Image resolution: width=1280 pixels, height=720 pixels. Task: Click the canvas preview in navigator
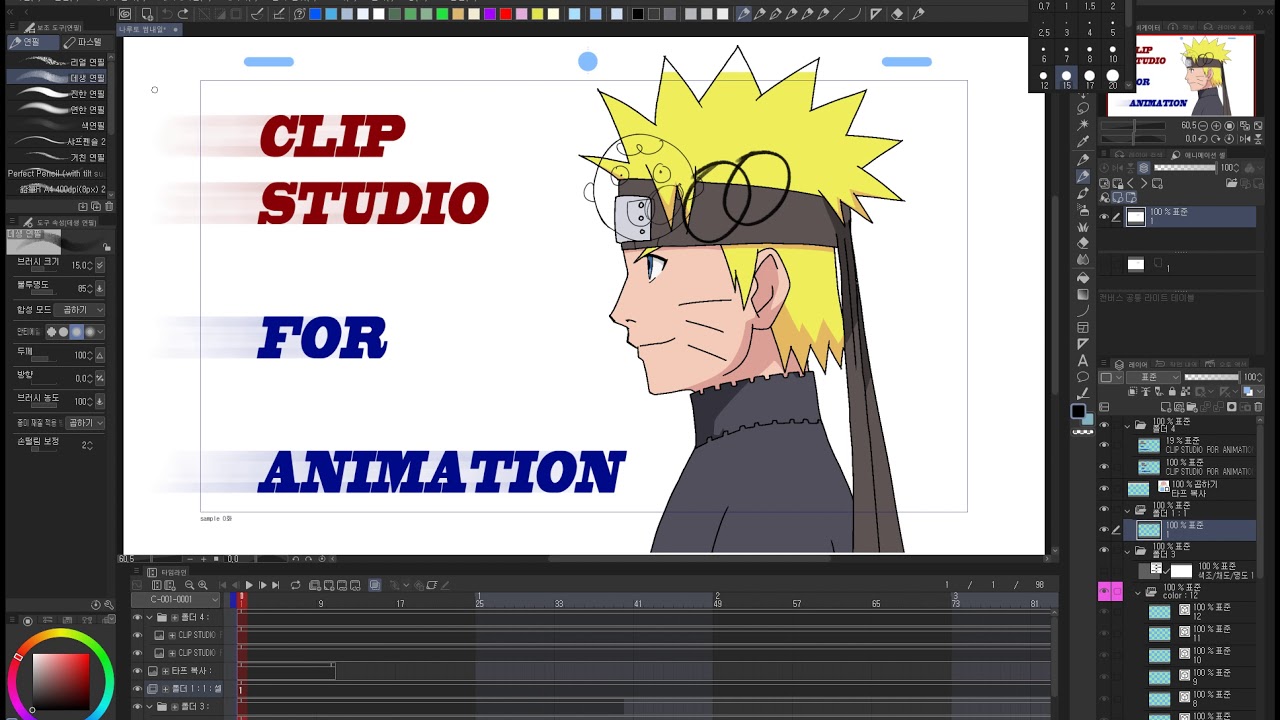pyautogui.click(x=1181, y=75)
